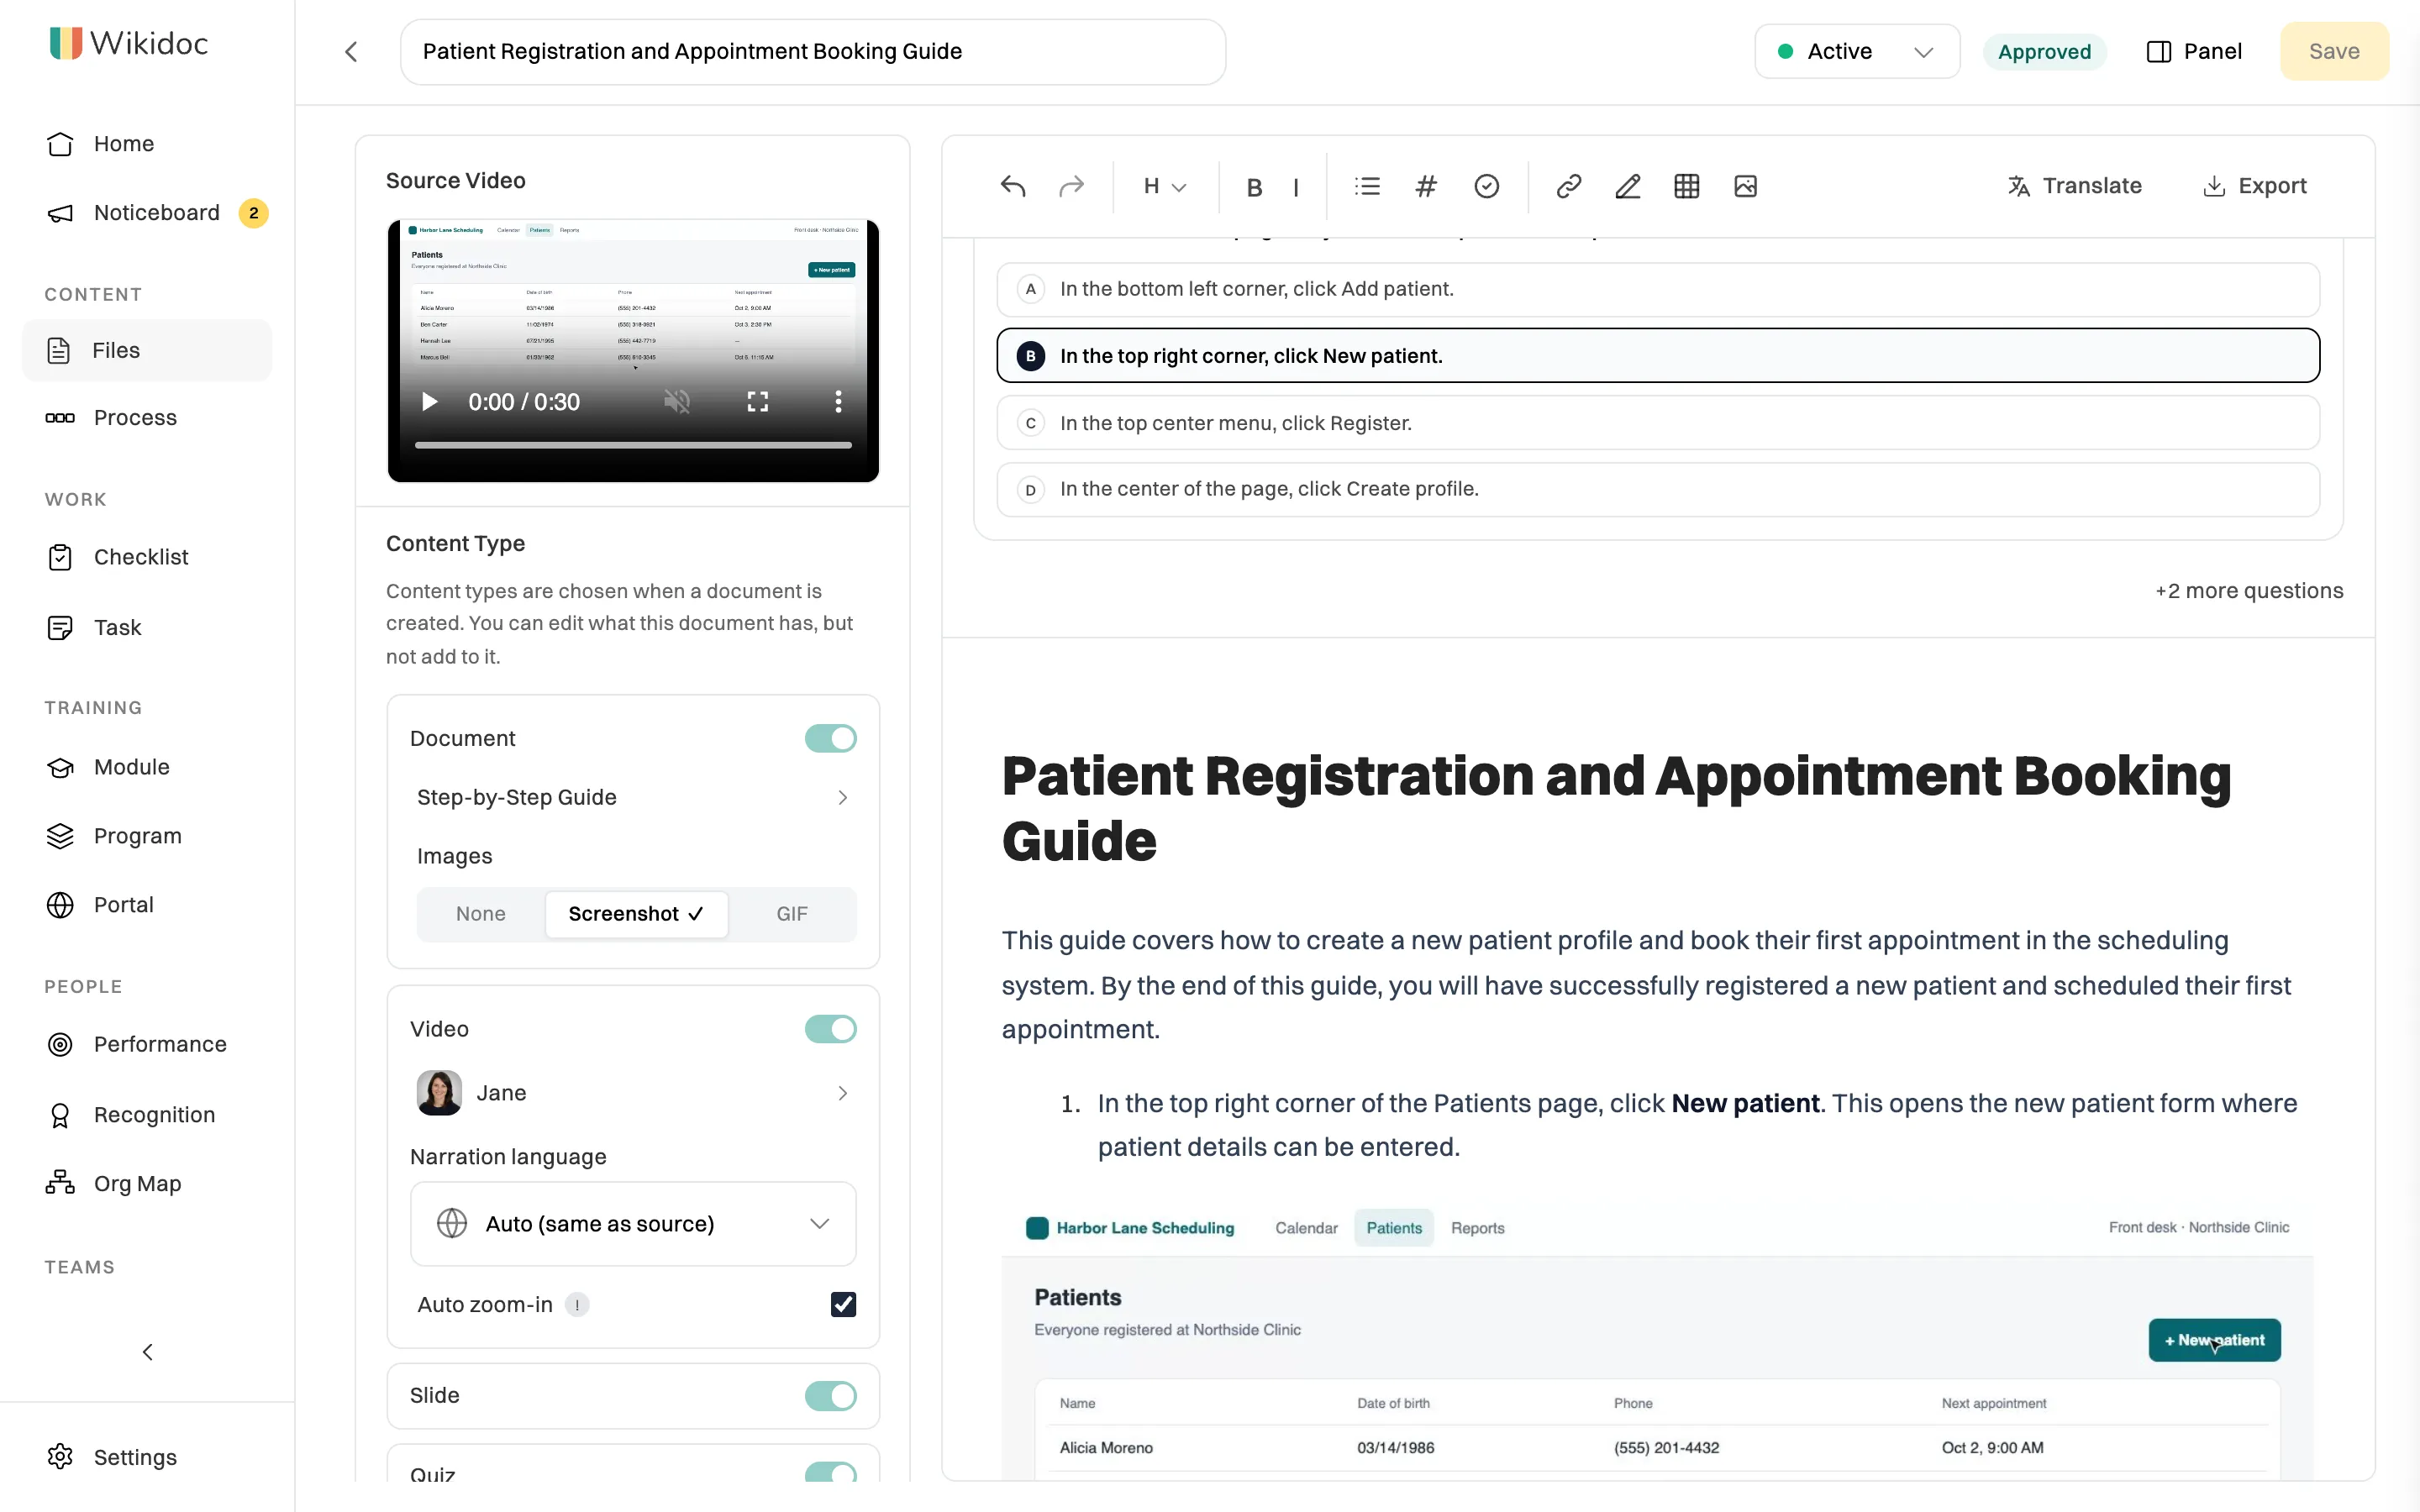Click the Approved status badge

[2044, 52]
